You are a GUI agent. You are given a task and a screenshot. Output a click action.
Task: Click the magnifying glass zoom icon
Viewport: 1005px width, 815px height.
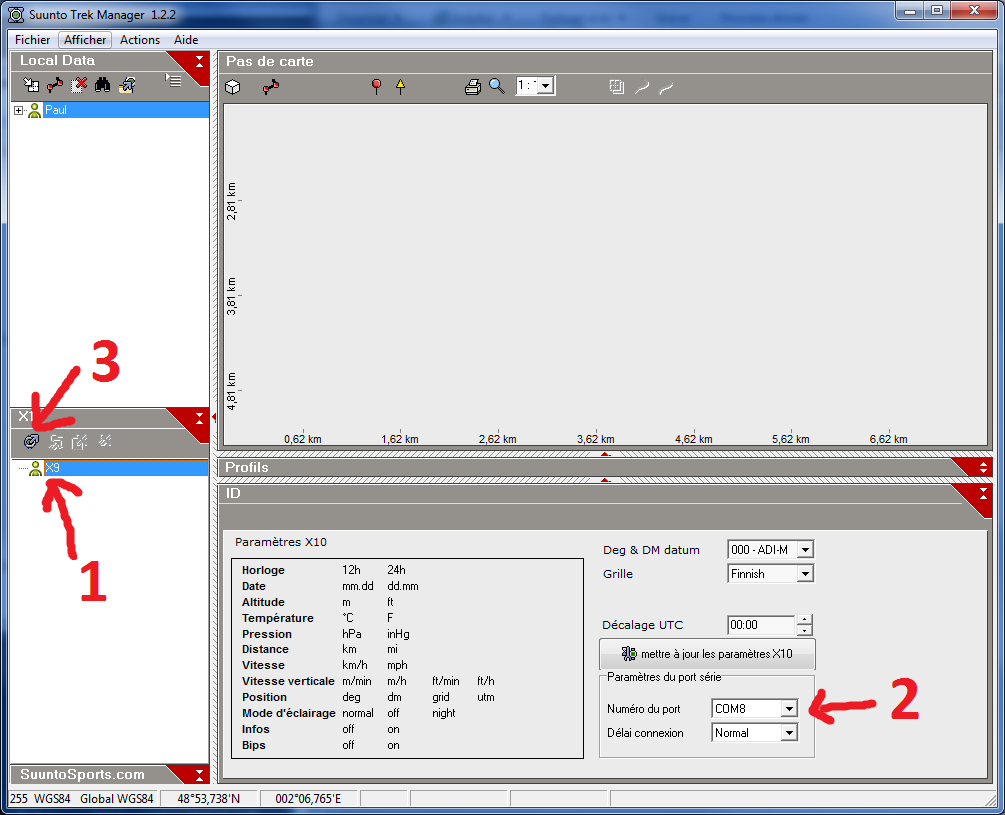click(x=496, y=87)
